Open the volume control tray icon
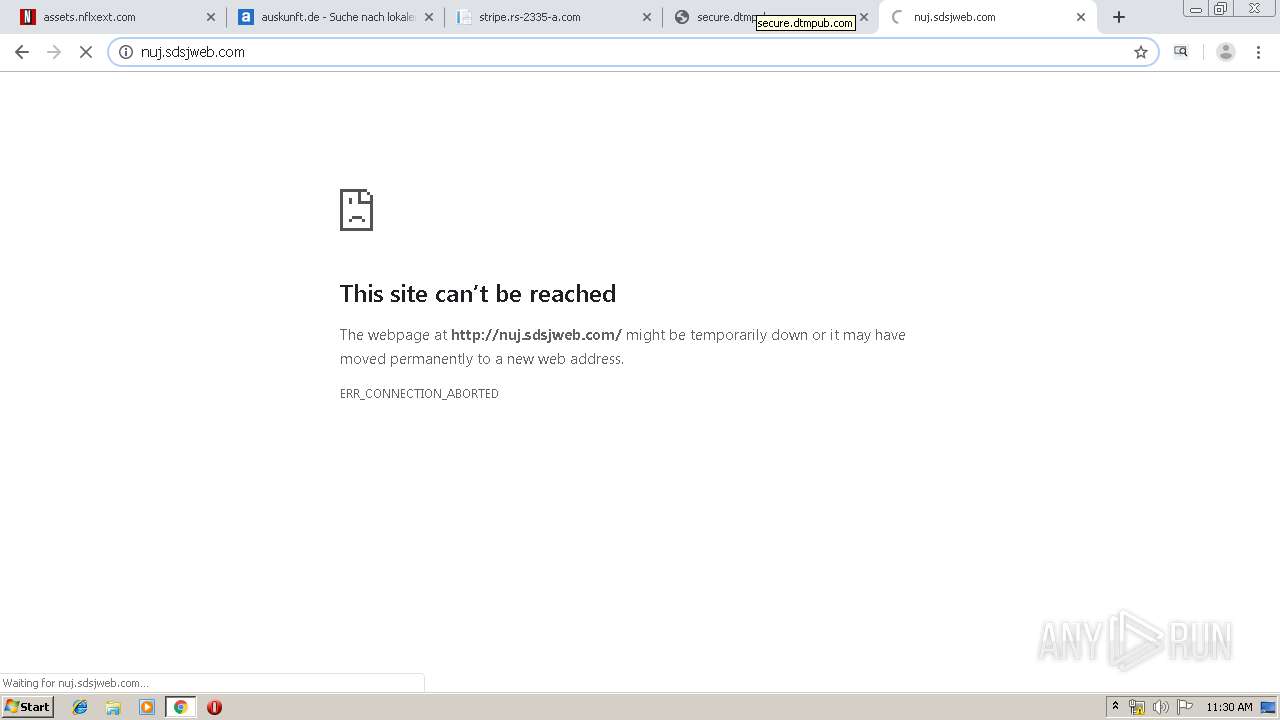 coord(1160,707)
